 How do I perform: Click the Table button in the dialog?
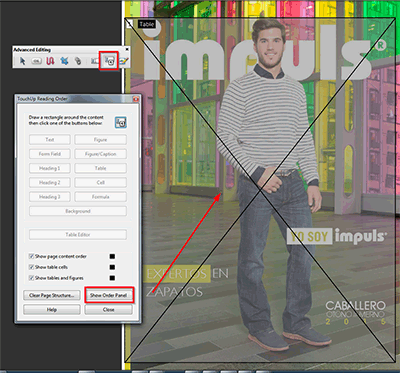point(100,168)
